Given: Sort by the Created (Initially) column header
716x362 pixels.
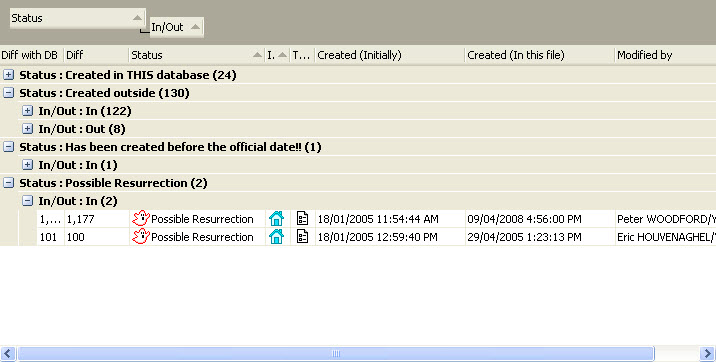Looking at the screenshot, I should click(x=390, y=55).
